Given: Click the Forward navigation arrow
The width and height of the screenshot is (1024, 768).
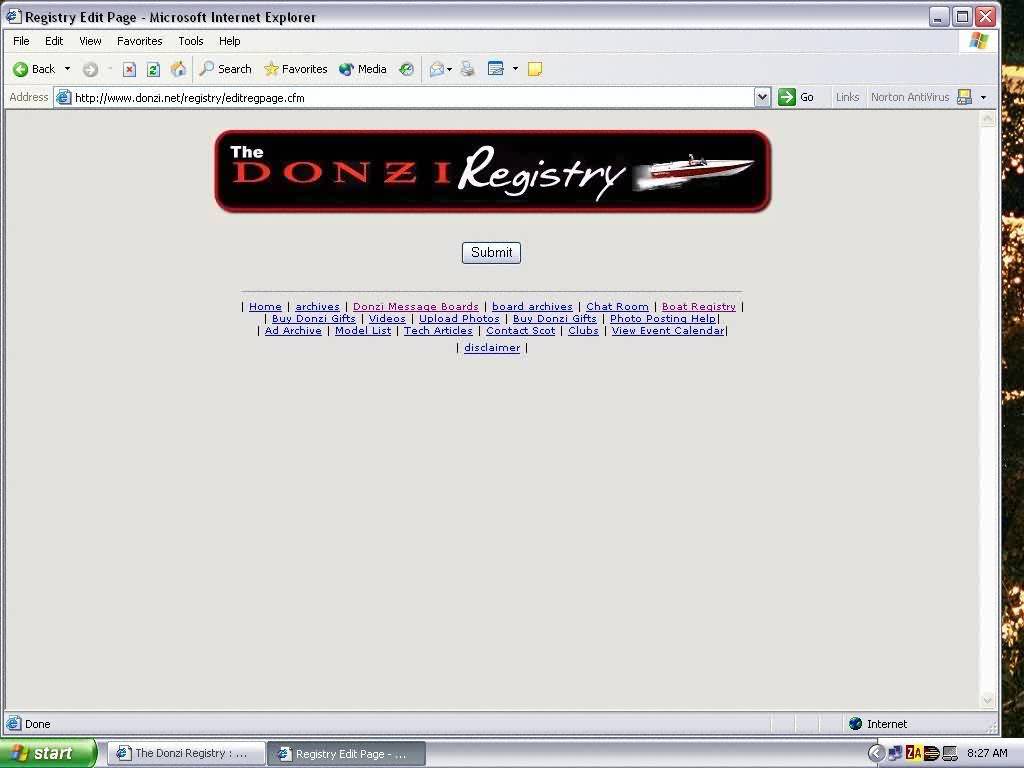Looking at the screenshot, I should coord(90,69).
